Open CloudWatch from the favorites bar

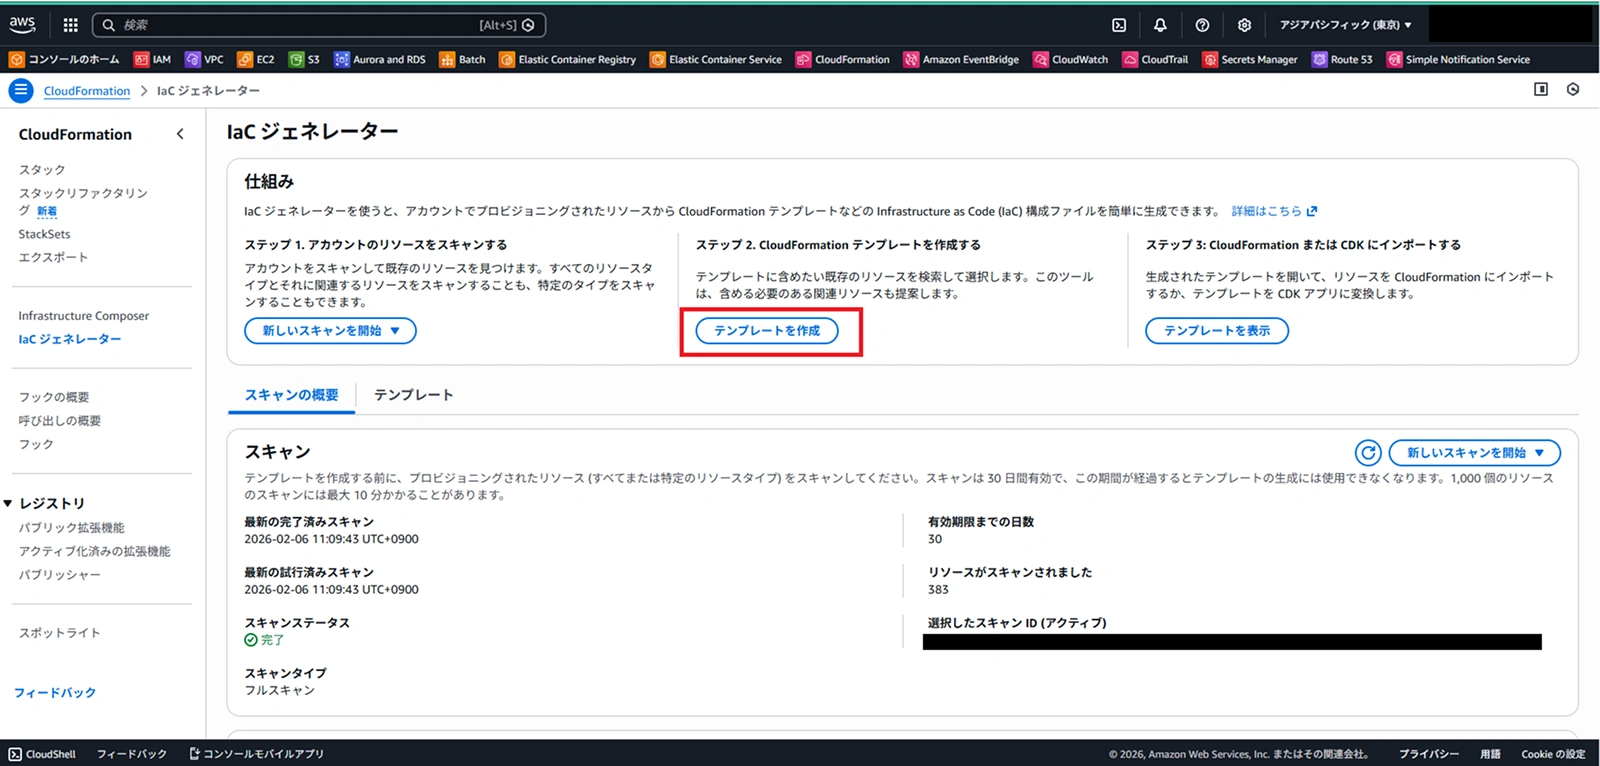point(1071,60)
